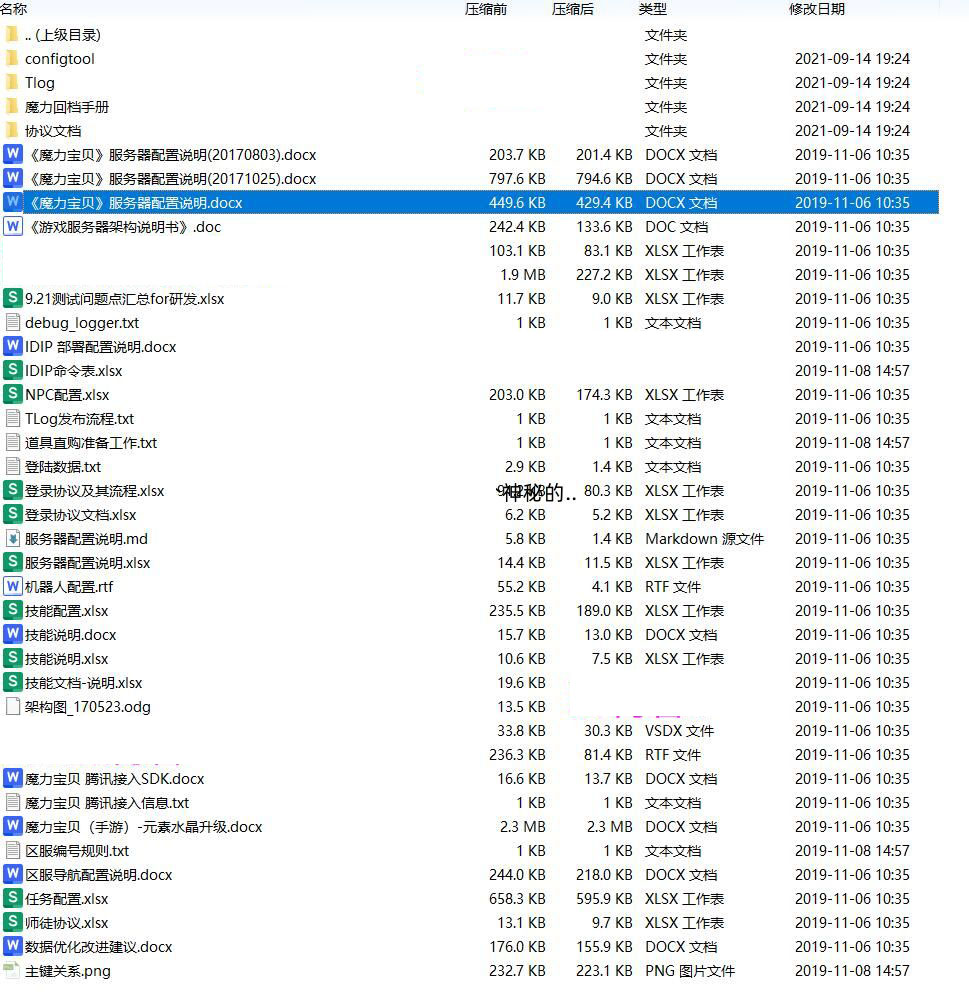Viewport: 969px width, 1006px height.
Task: Click the 33.8 KB VSDX 文件 row
Action: pyautogui.click(x=470, y=731)
